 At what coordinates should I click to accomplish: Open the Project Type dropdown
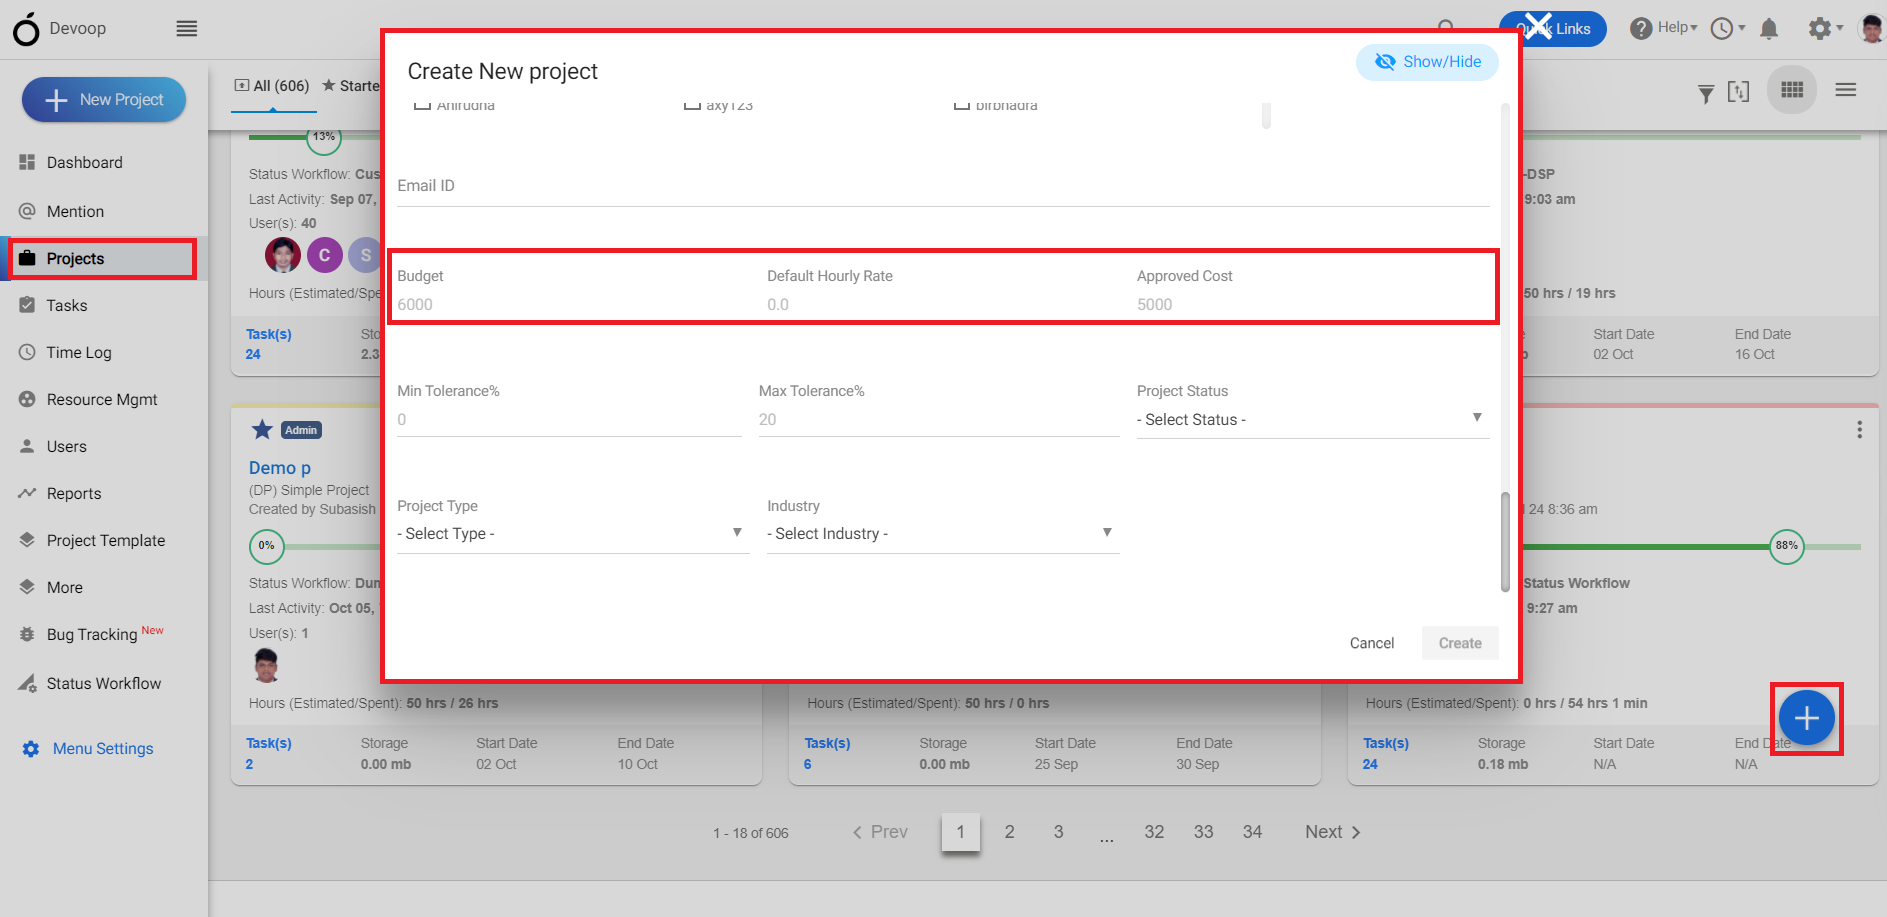pos(573,534)
